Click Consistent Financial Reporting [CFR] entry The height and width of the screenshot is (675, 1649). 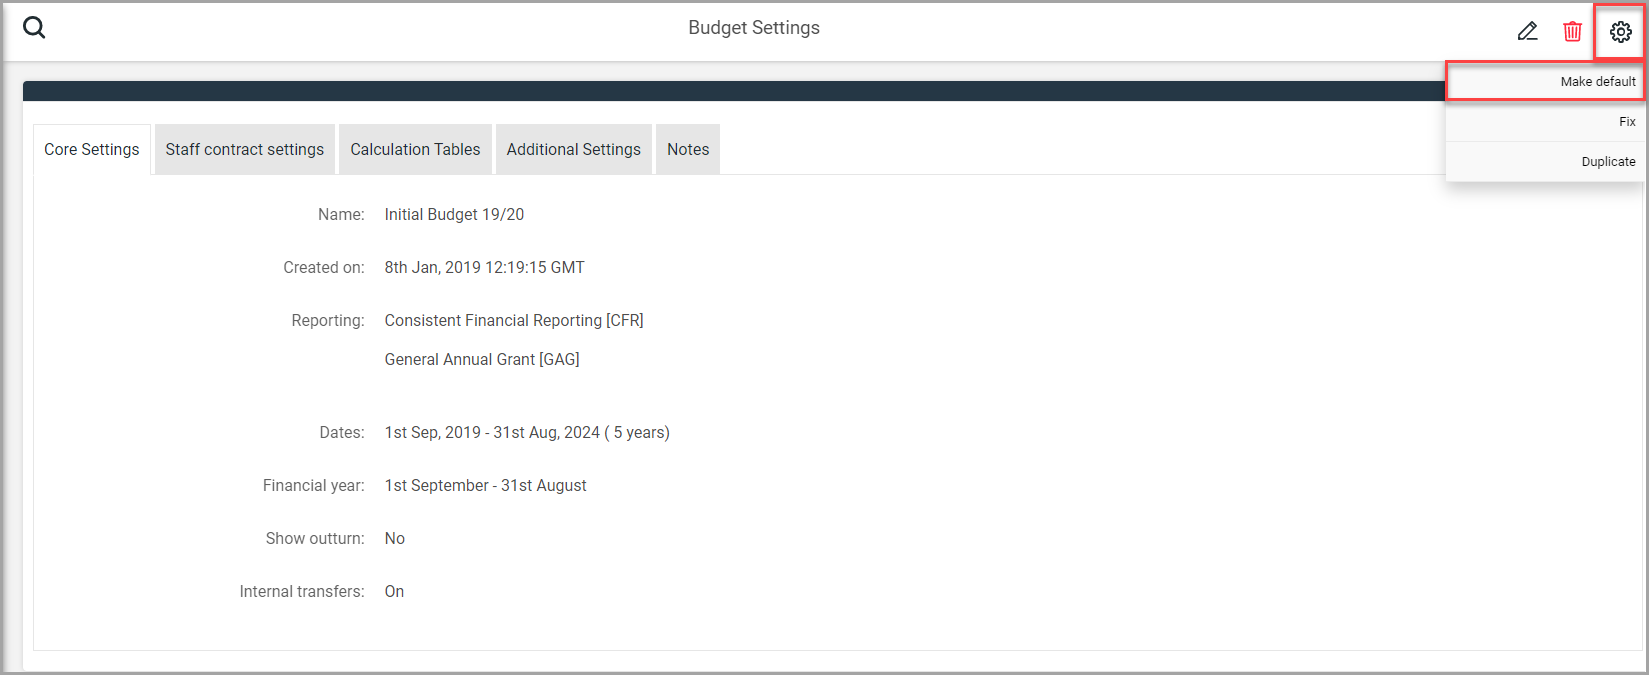[514, 321]
